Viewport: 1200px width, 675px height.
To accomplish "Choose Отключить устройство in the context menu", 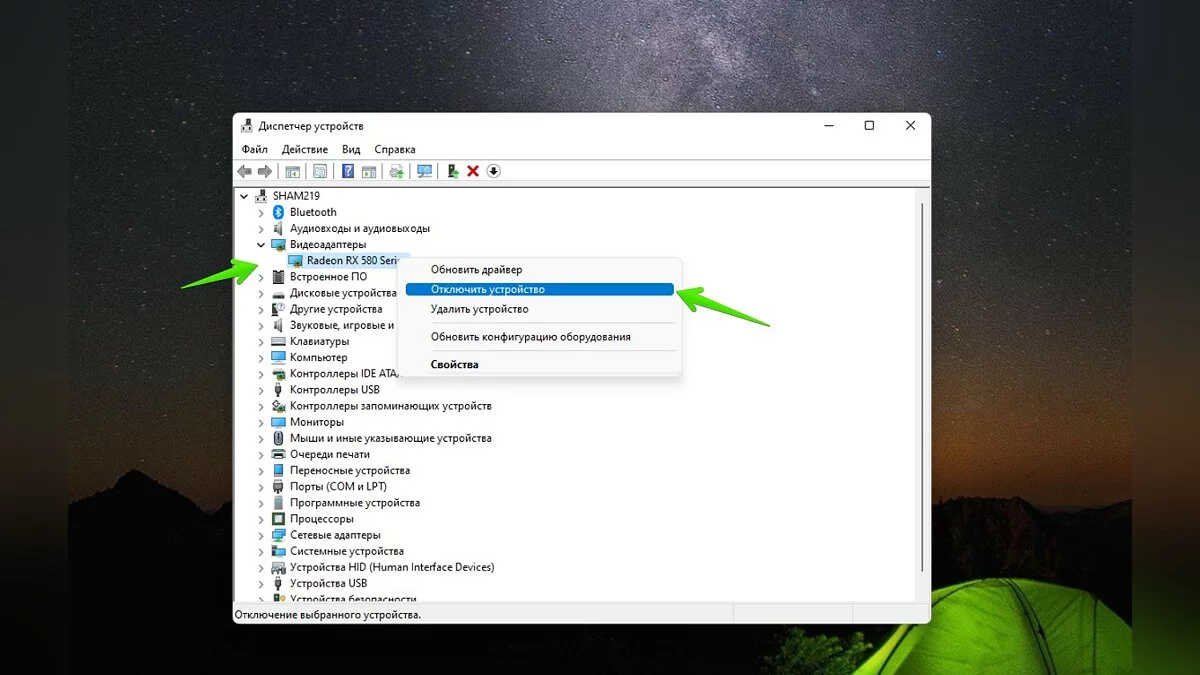I will [x=488, y=289].
